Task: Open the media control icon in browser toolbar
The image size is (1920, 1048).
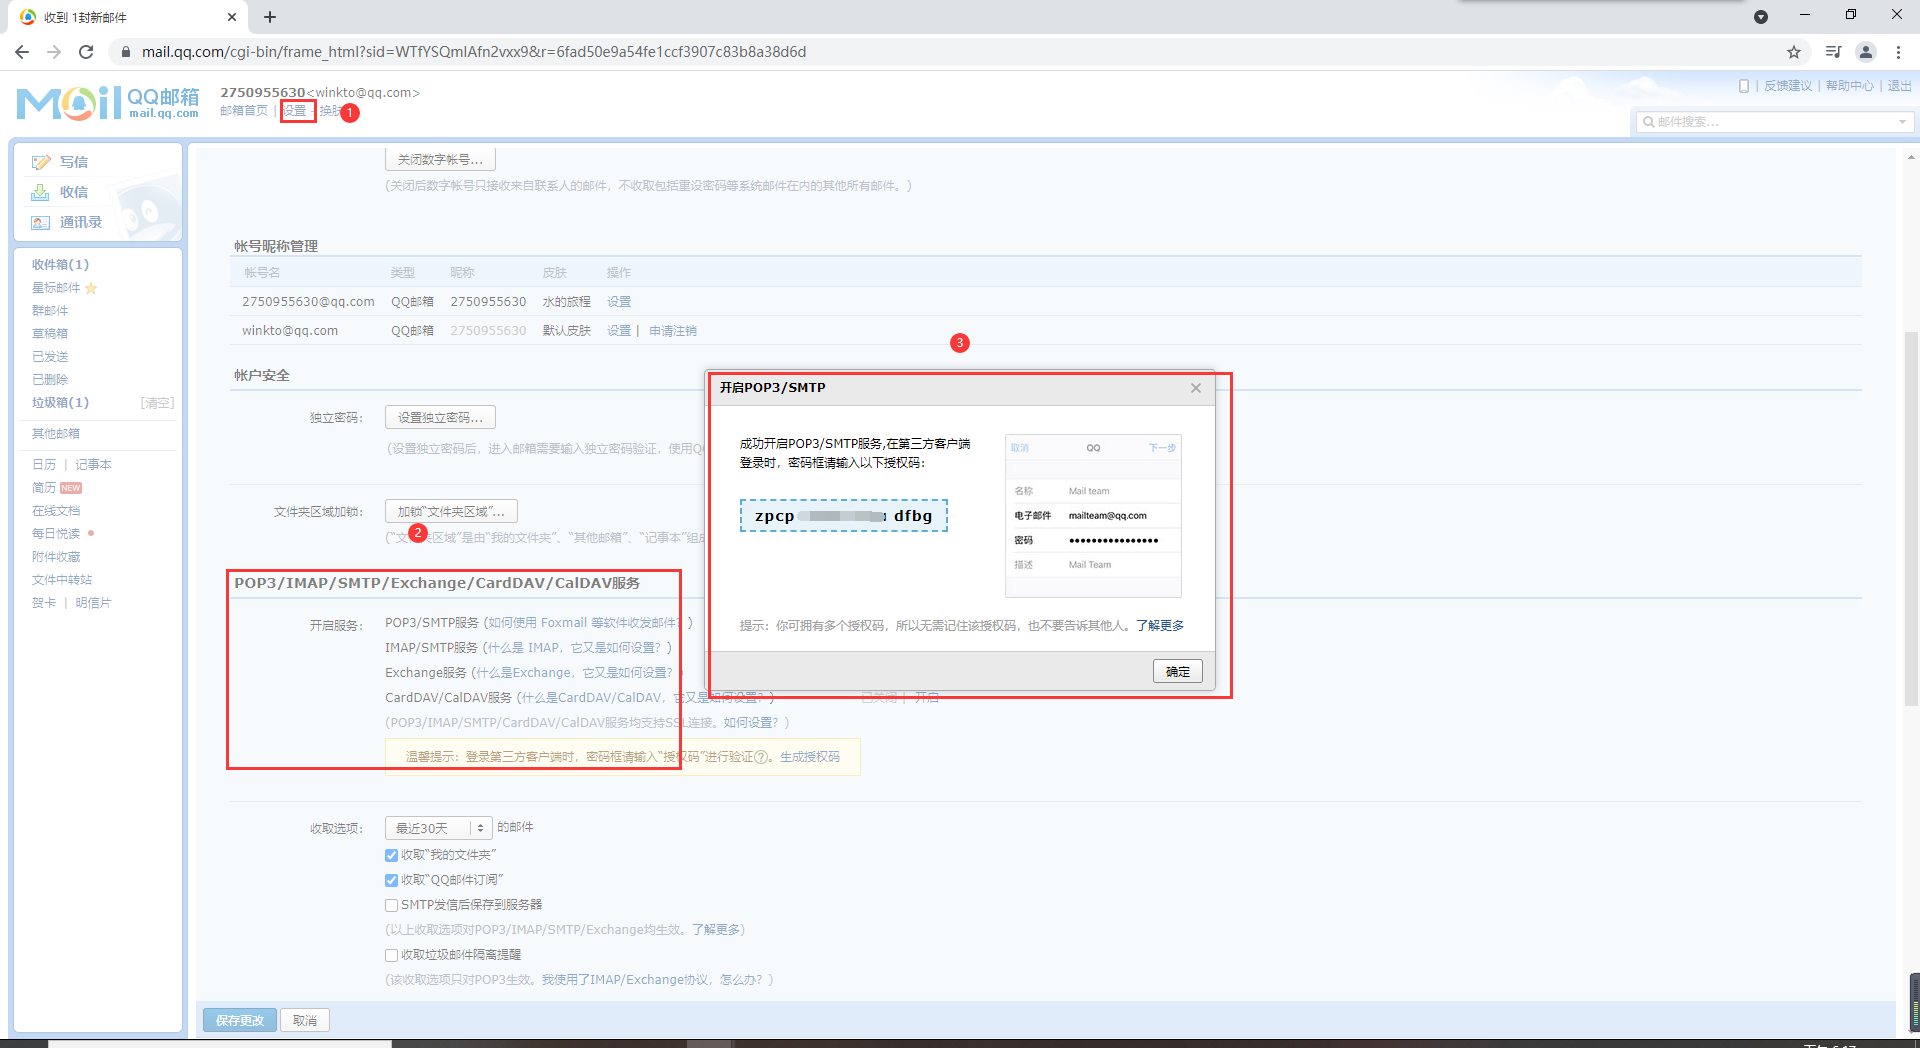Action: (x=1833, y=52)
